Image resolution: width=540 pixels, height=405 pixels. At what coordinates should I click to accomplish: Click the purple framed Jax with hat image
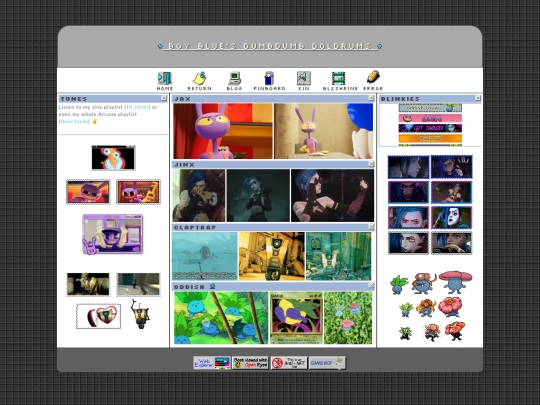(113, 235)
